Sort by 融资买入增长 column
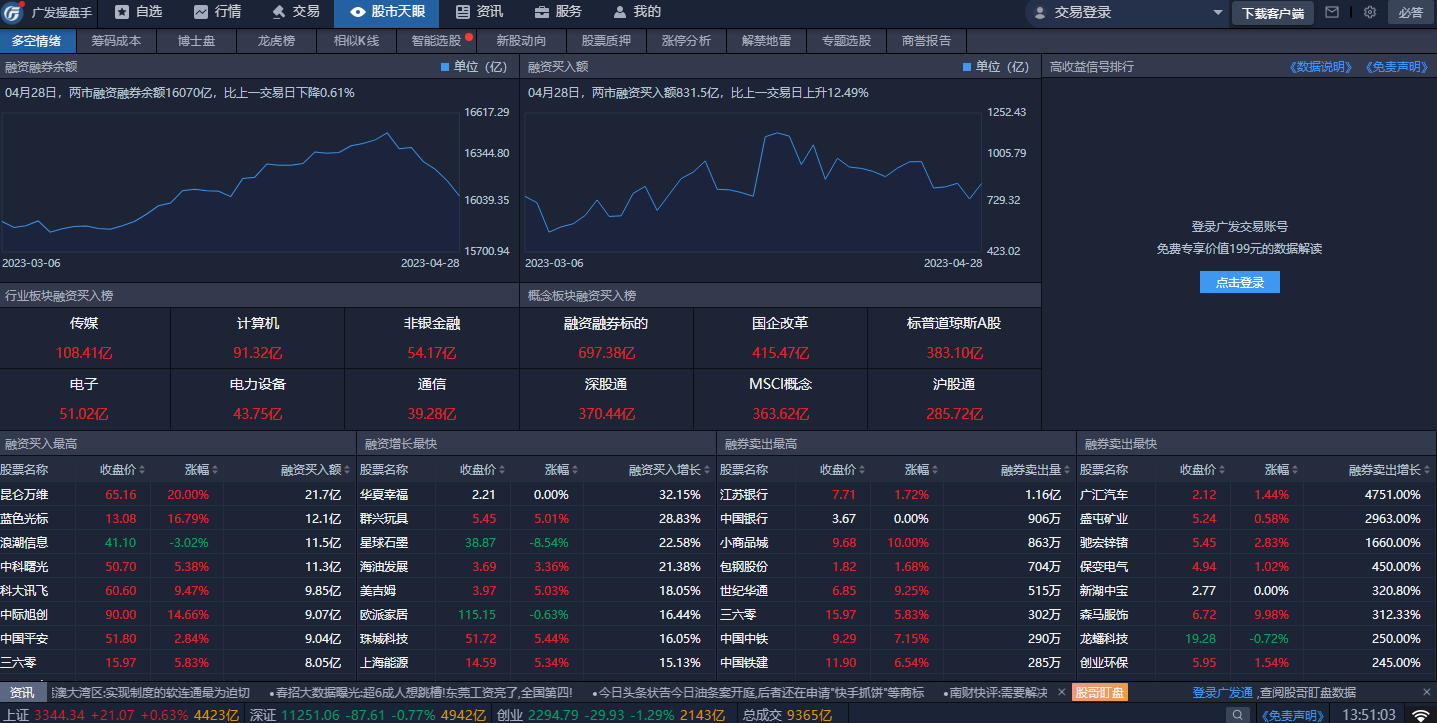The height and width of the screenshot is (723, 1437). 670,469
